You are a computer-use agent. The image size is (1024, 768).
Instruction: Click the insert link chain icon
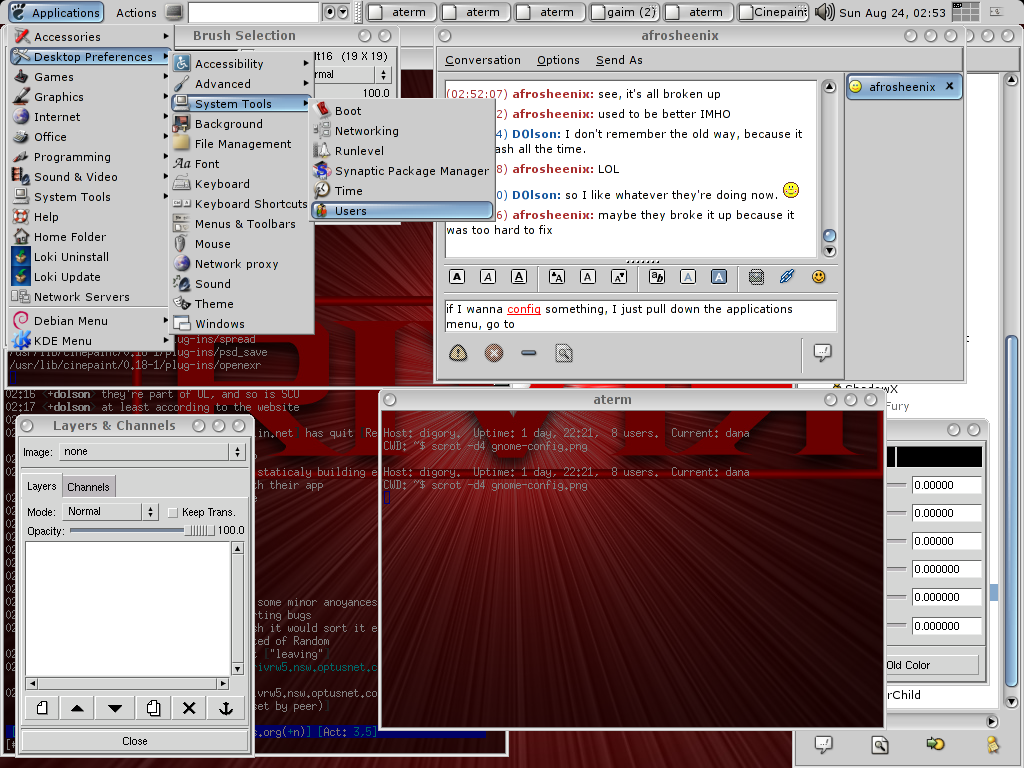[x=787, y=276]
